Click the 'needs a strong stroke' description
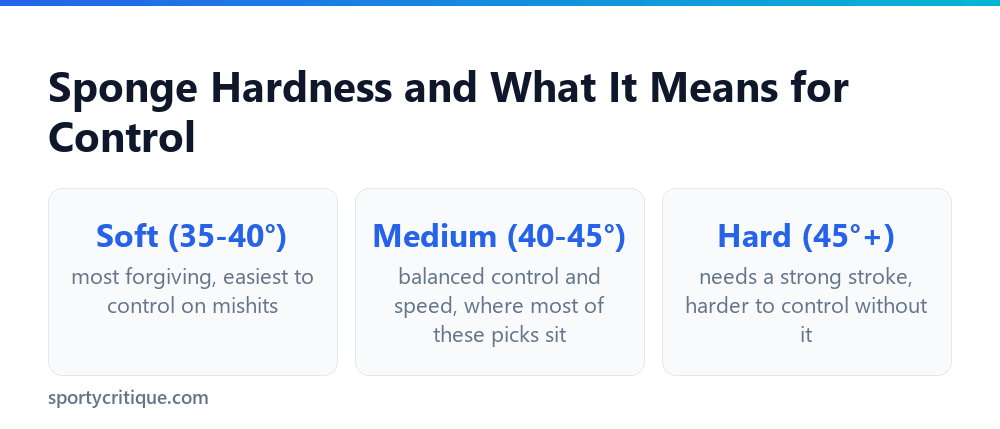This screenshot has width=1000, height=429. [x=806, y=305]
